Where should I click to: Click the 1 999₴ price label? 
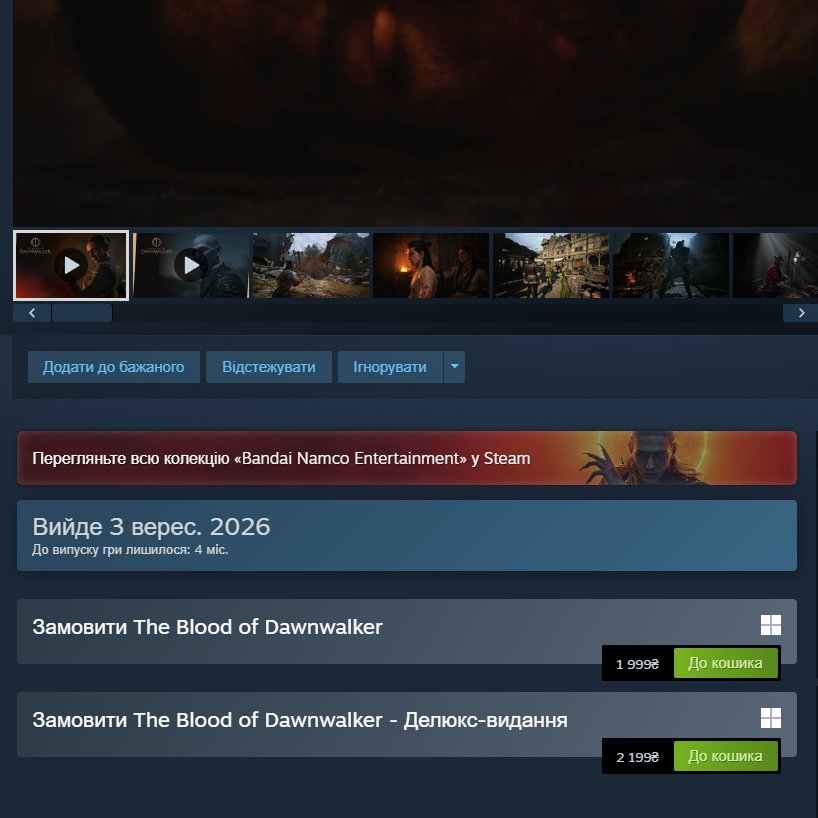click(x=637, y=664)
